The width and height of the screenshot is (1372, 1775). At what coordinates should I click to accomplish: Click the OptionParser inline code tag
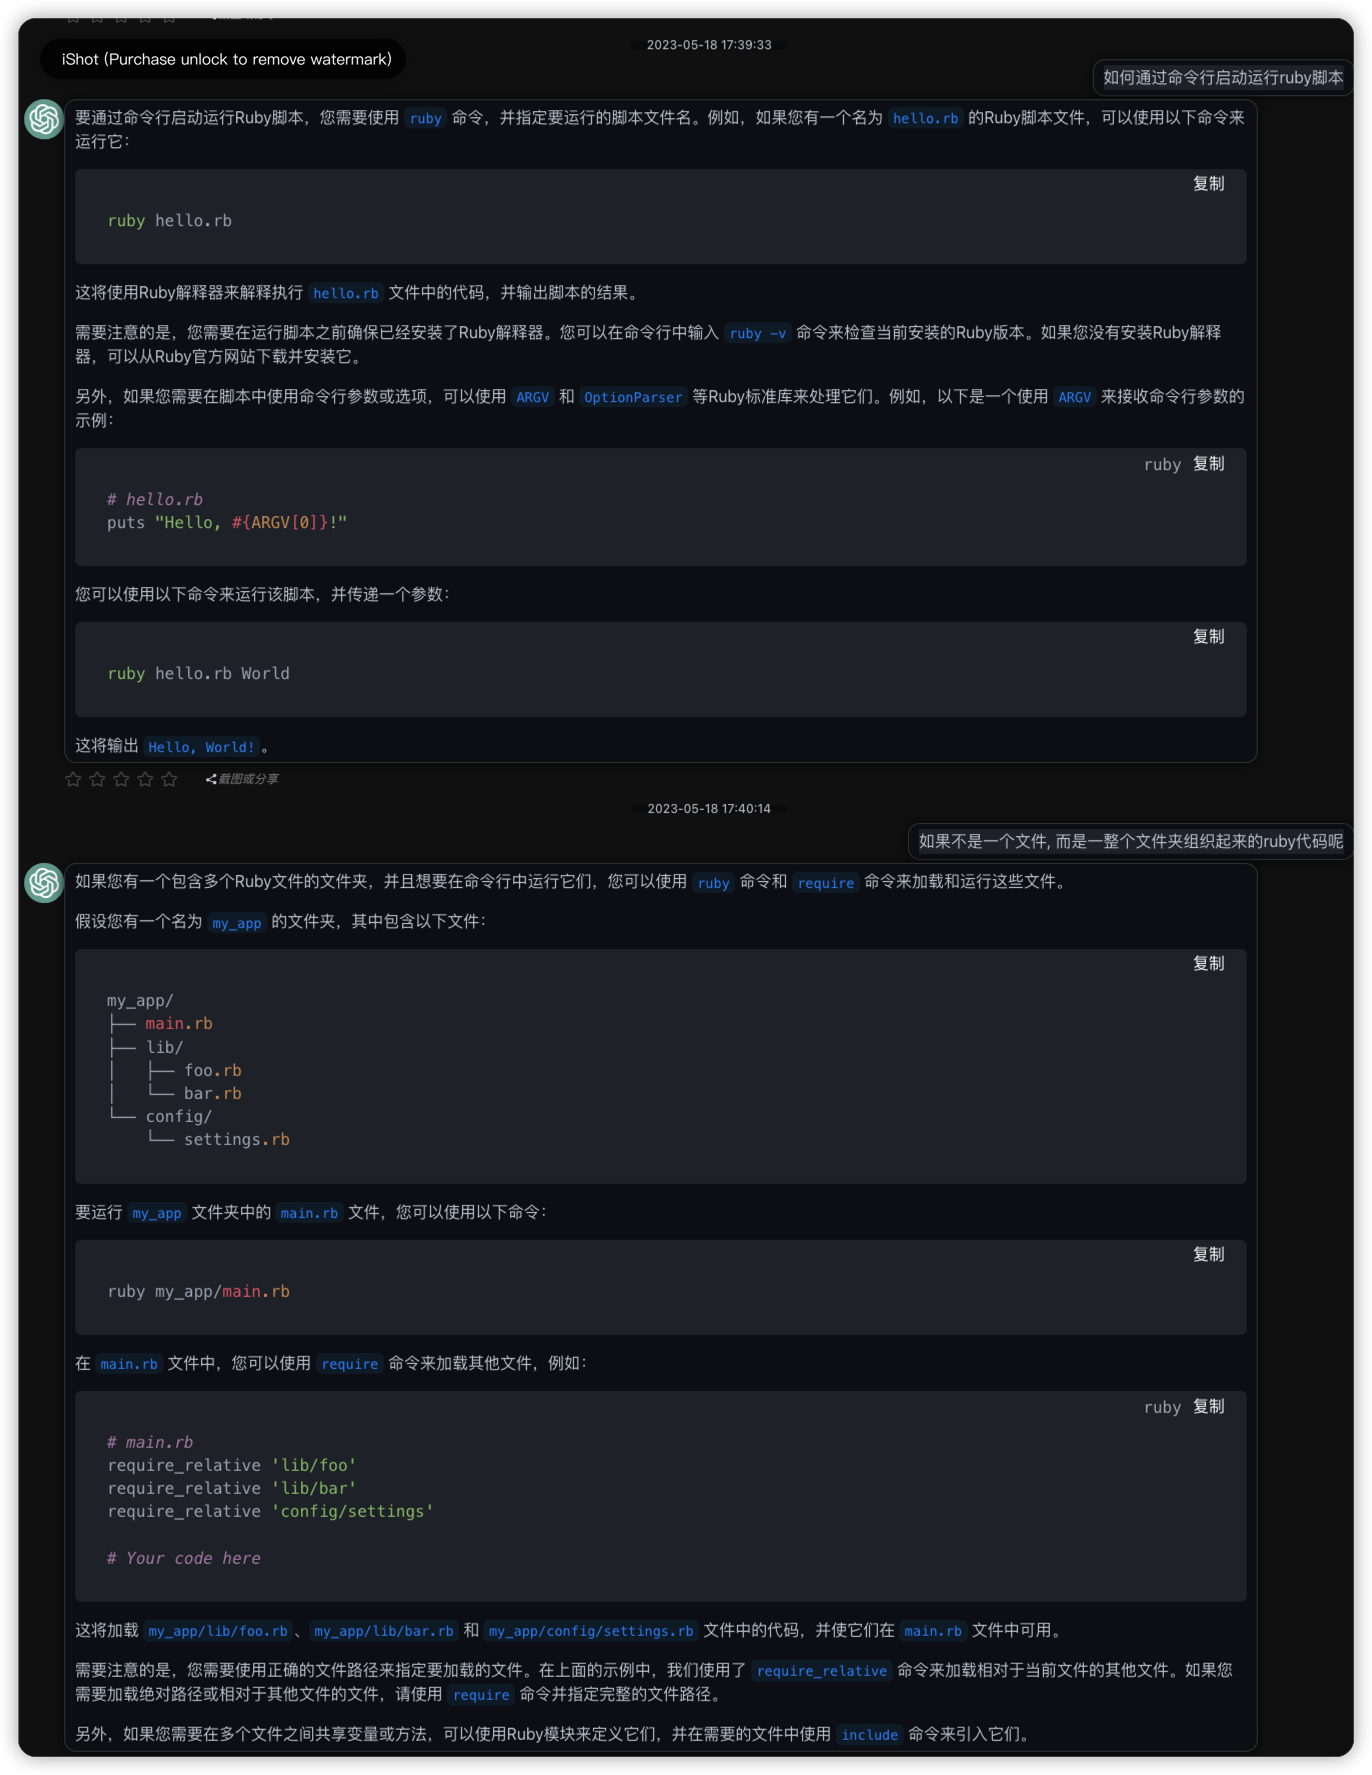coord(633,398)
